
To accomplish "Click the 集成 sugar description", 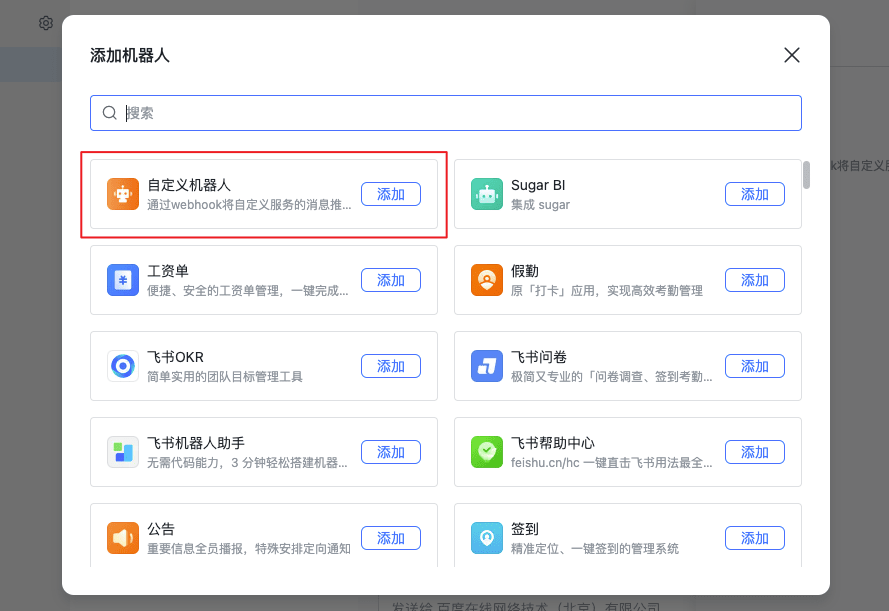I will [540, 205].
